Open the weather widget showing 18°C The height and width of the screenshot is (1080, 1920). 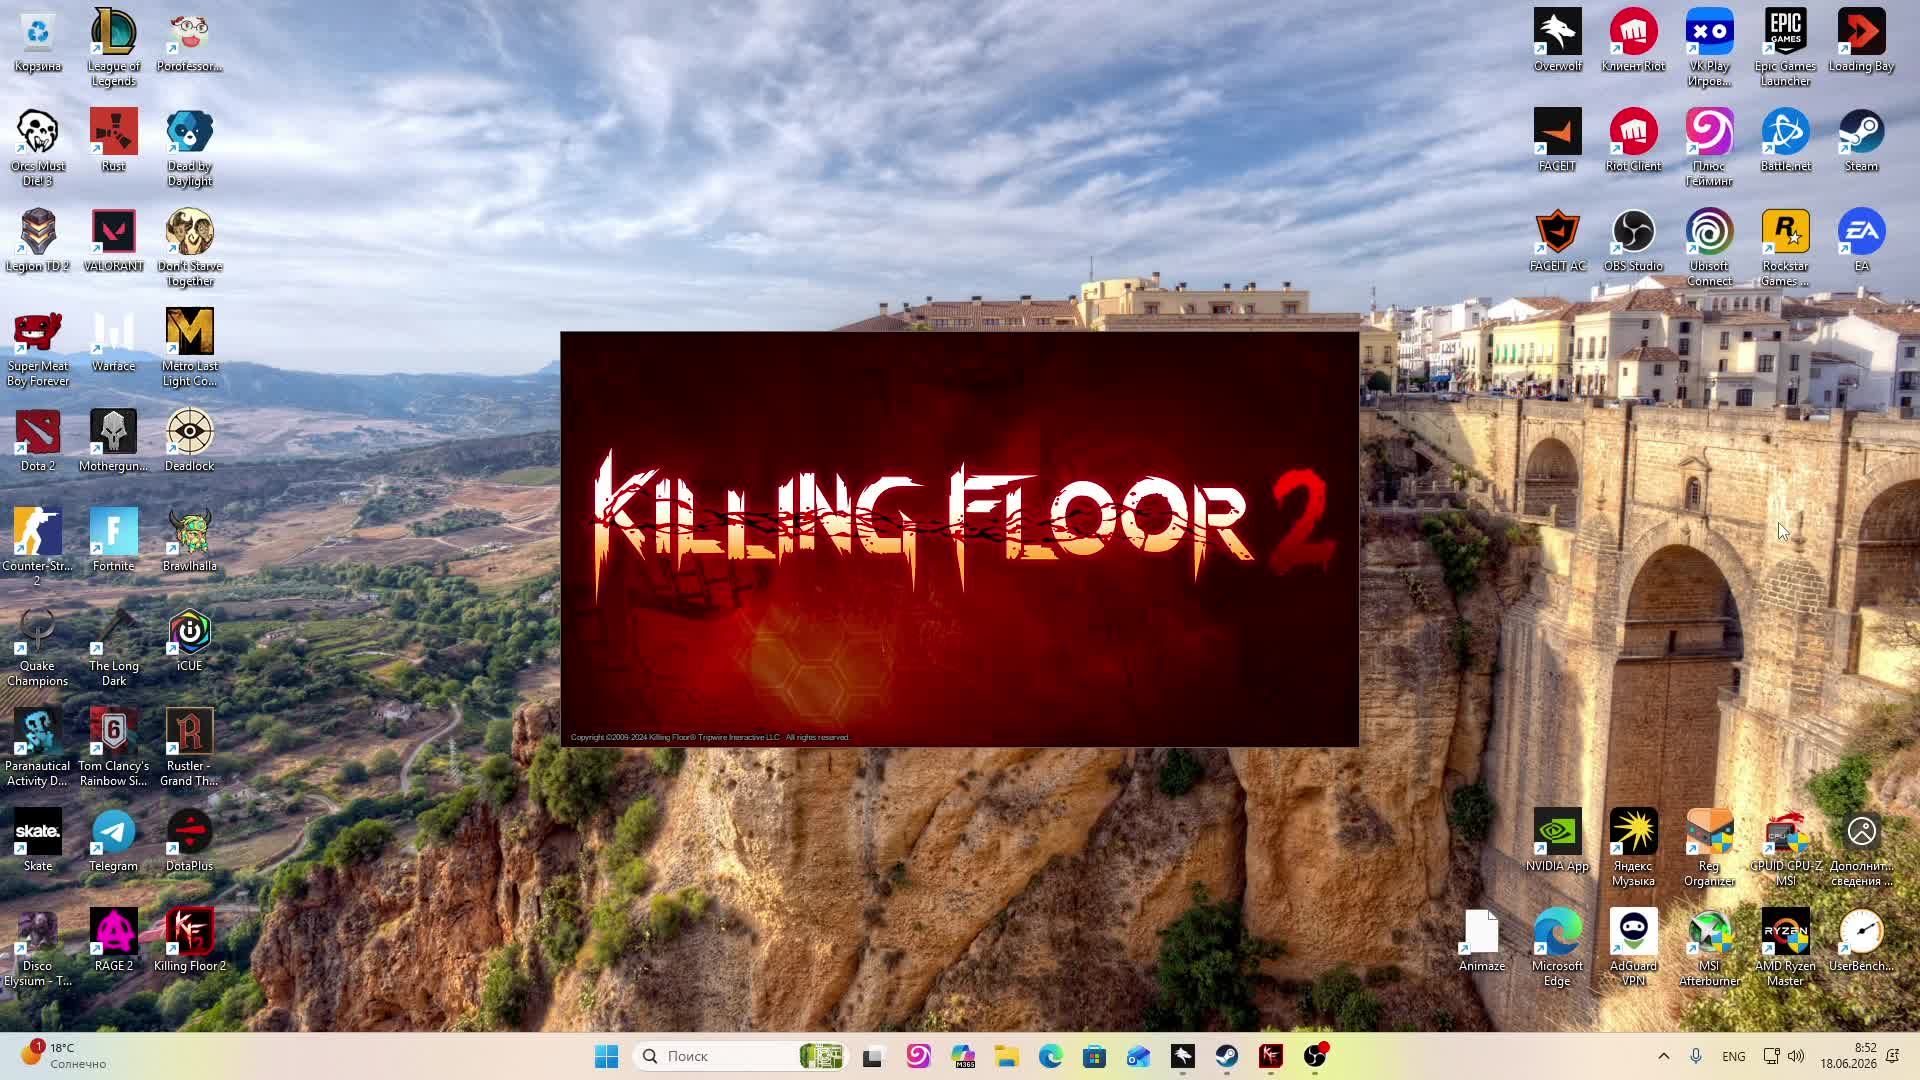[x=64, y=1056]
